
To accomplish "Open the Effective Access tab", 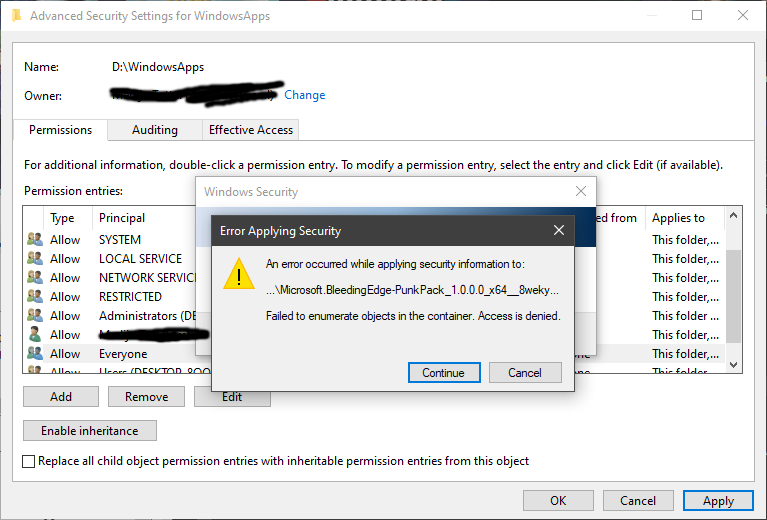I will coord(250,130).
